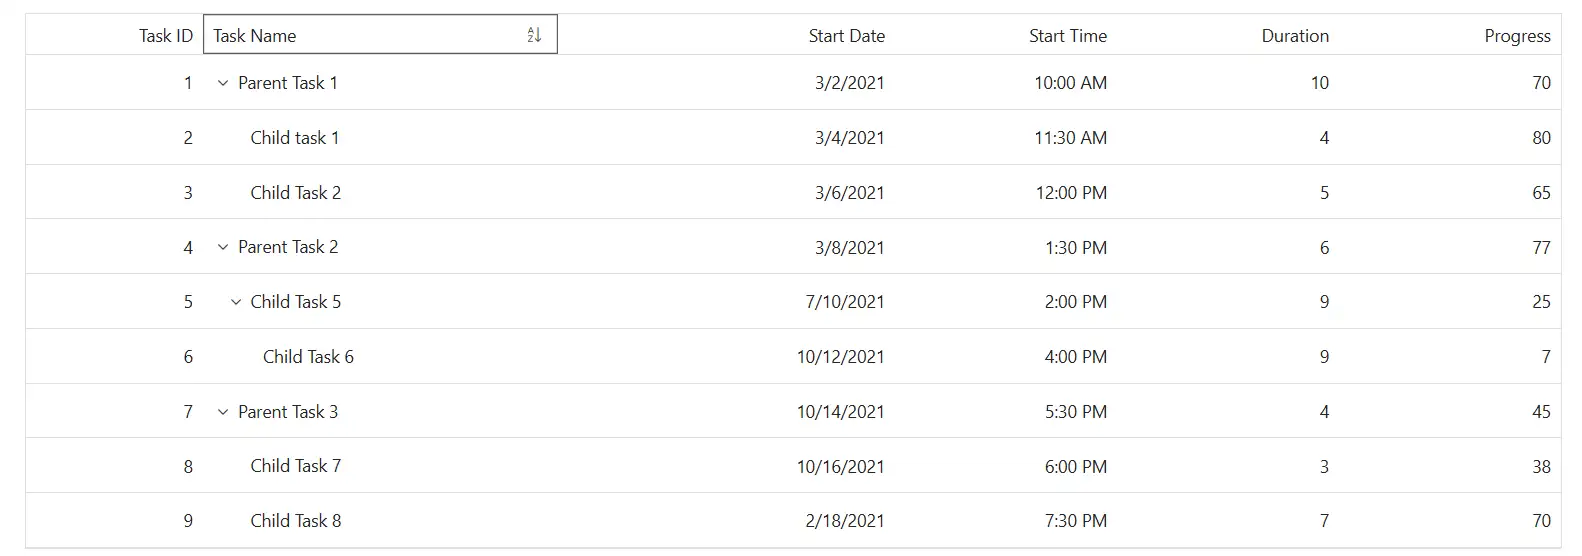Image resolution: width=1582 pixels, height=556 pixels.
Task: Click the Task Name header label
Action: click(x=255, y=36)
